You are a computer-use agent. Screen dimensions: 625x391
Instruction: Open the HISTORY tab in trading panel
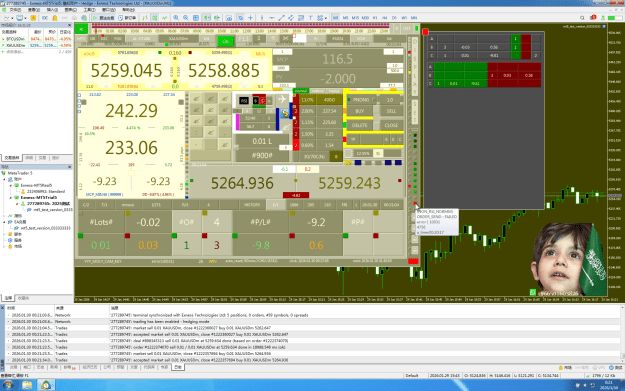coord(252,205)
